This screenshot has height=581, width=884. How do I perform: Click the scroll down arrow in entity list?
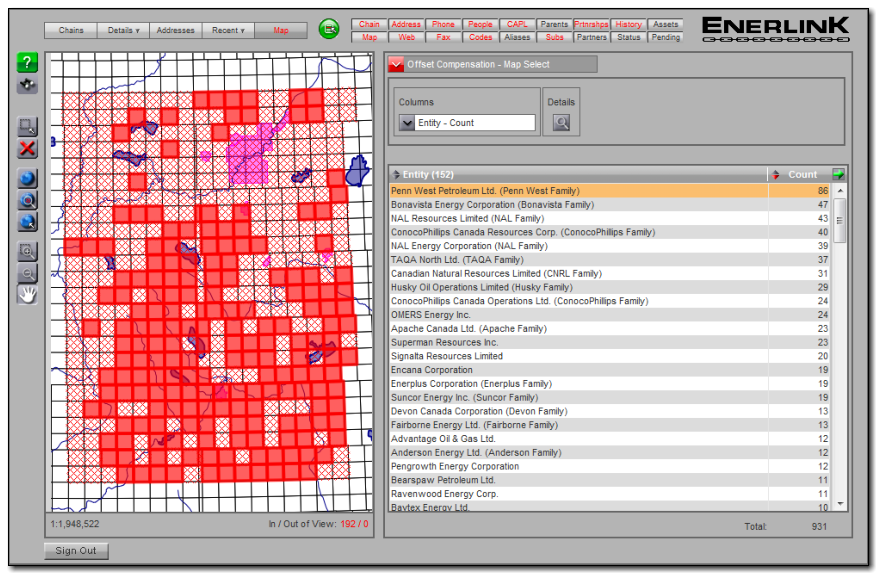tap(840, 504)
